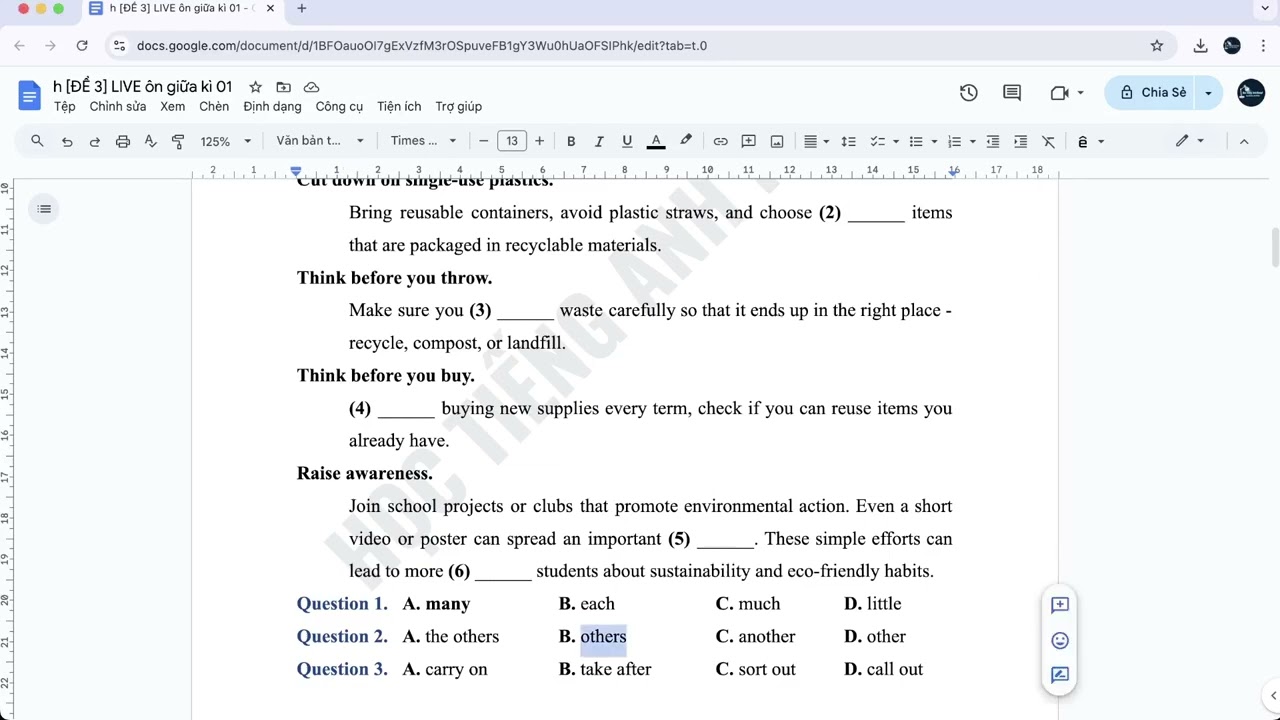Increase the indent
Screen dimensions: 1280x720
pyautogui.click(x=1020, y=141)
